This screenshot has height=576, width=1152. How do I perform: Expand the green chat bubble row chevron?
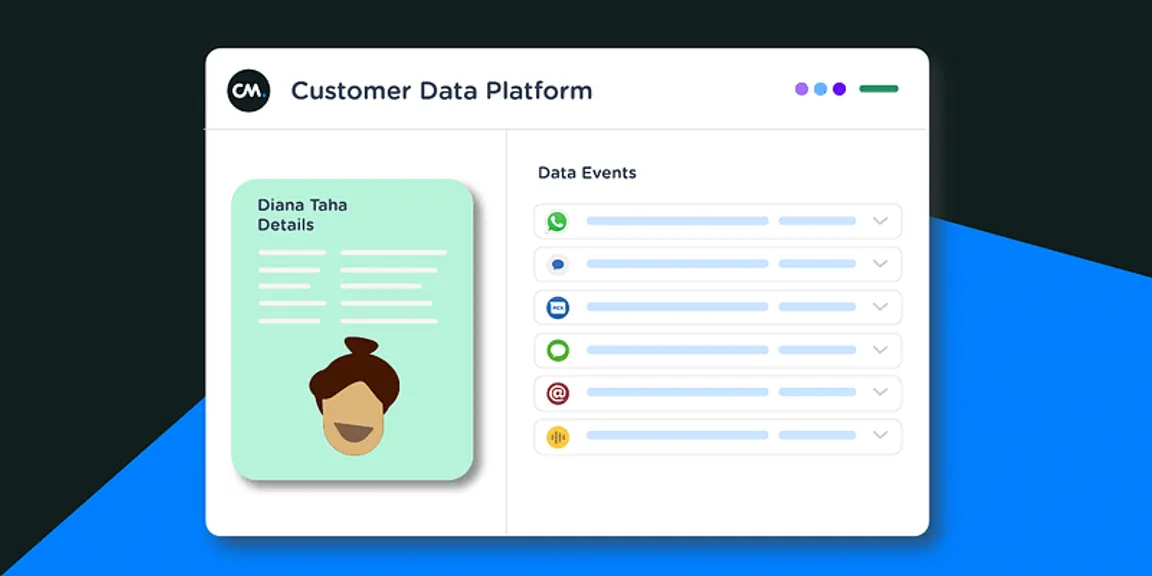[880, 350]
